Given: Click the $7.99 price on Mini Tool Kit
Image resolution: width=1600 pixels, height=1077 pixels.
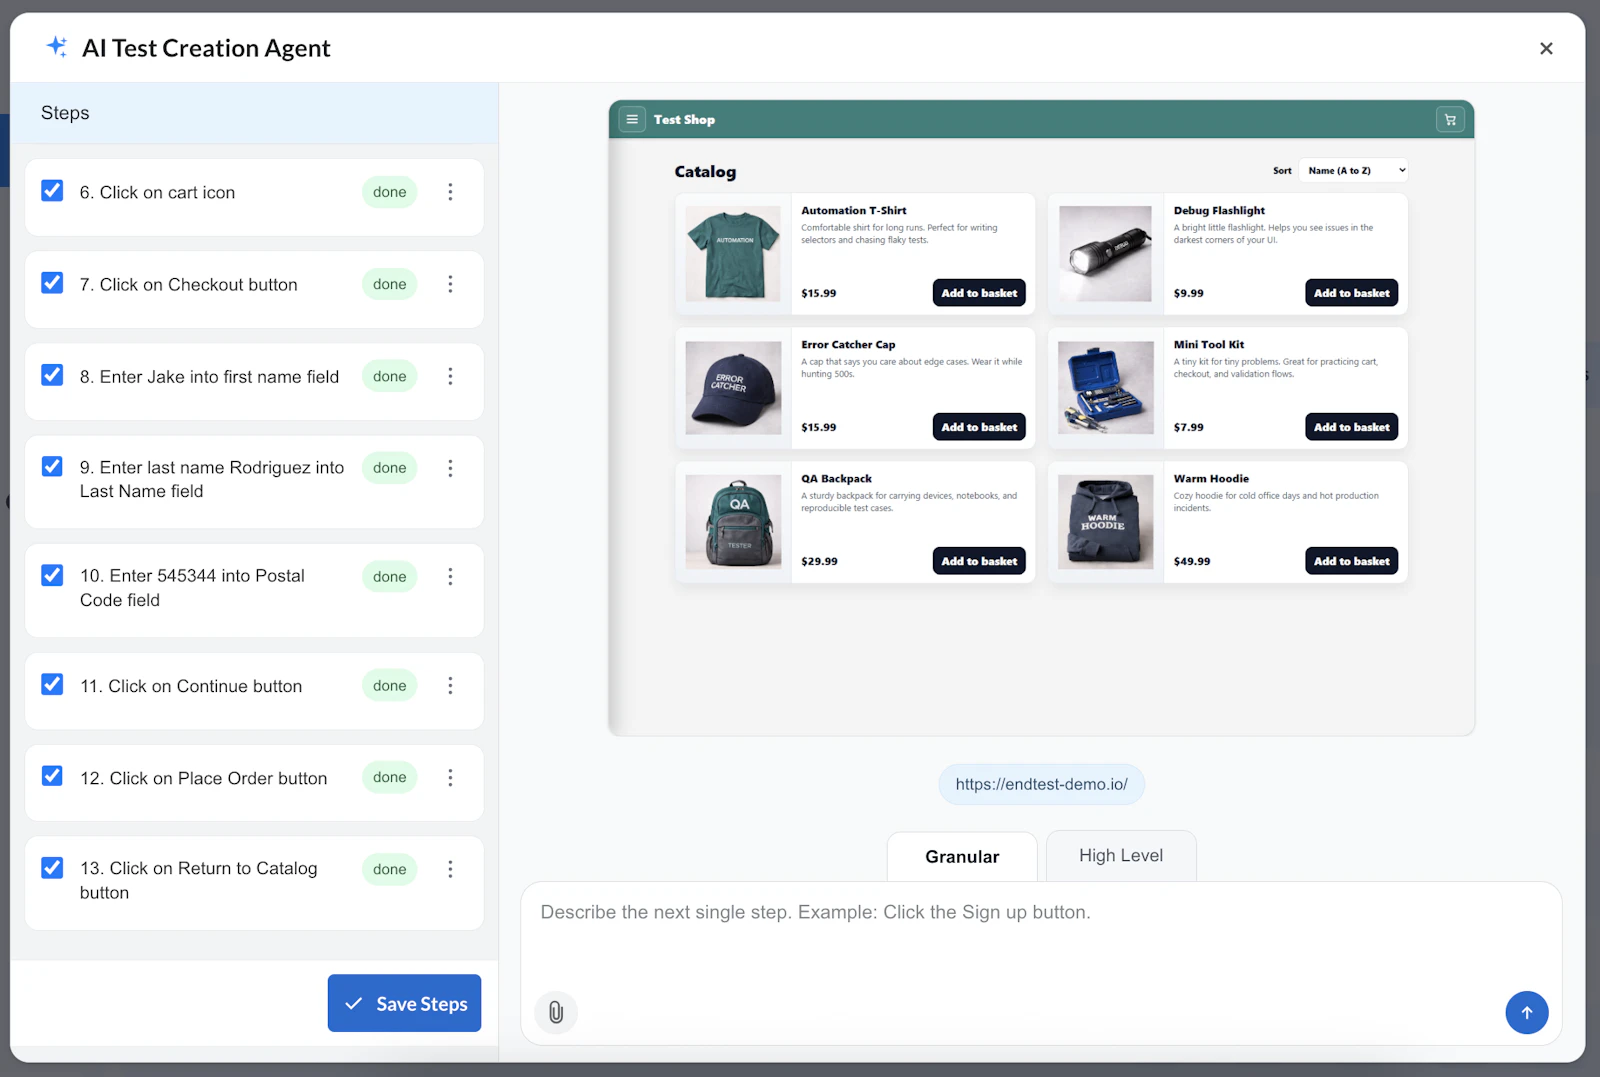Looking at the screenshot, I should pyautogui.click(x=1188, y=427).
